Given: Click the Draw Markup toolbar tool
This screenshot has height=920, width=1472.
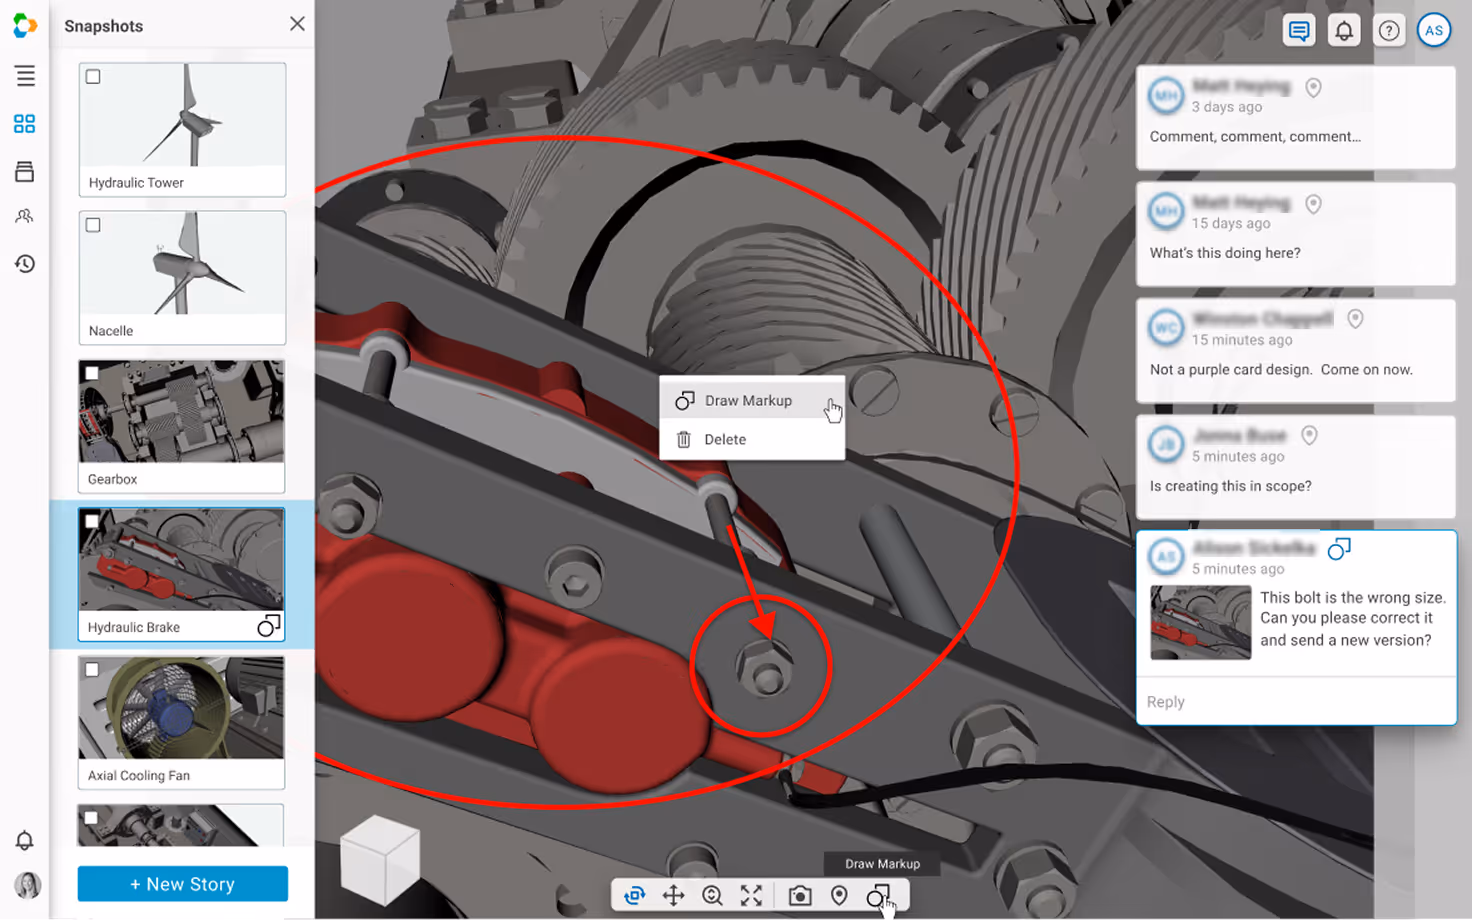Looking at the screenshot, I should pos(878,896).
